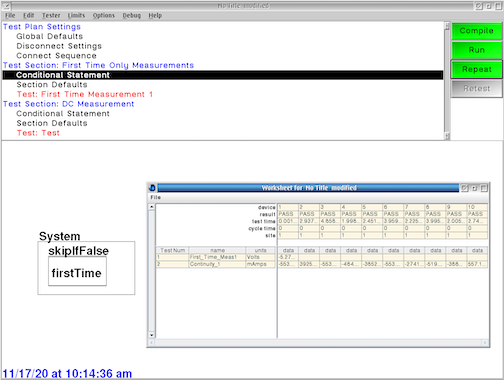
Task: Click test plan list scroll-down arrow
Action: [x=447, y=136]
